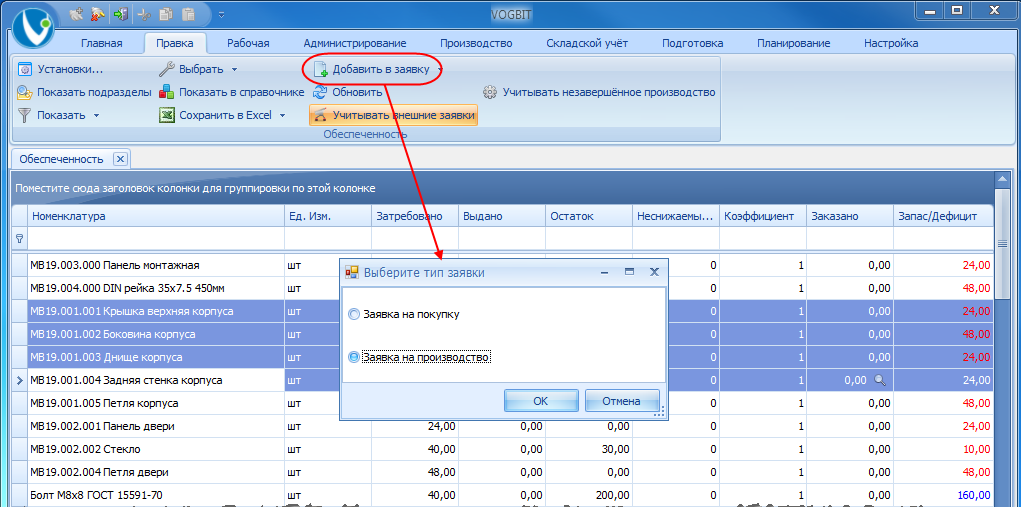The width and height of the screenshot is (1021, 507).
Task: Click Показать в справочнике icon
Action: 167,92
